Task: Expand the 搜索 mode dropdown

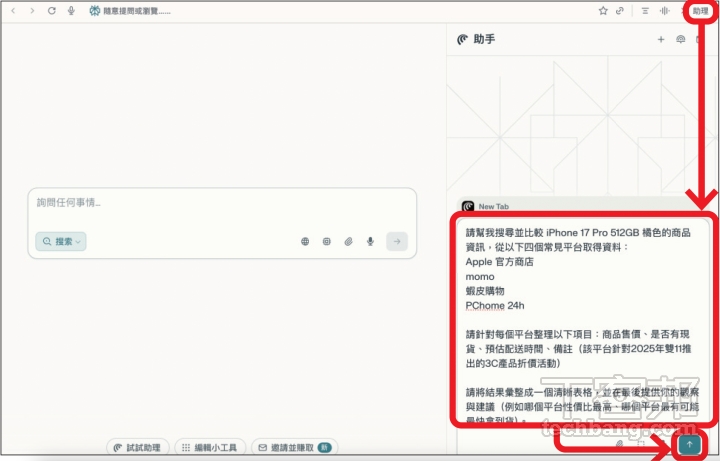Action: [61, 242]
